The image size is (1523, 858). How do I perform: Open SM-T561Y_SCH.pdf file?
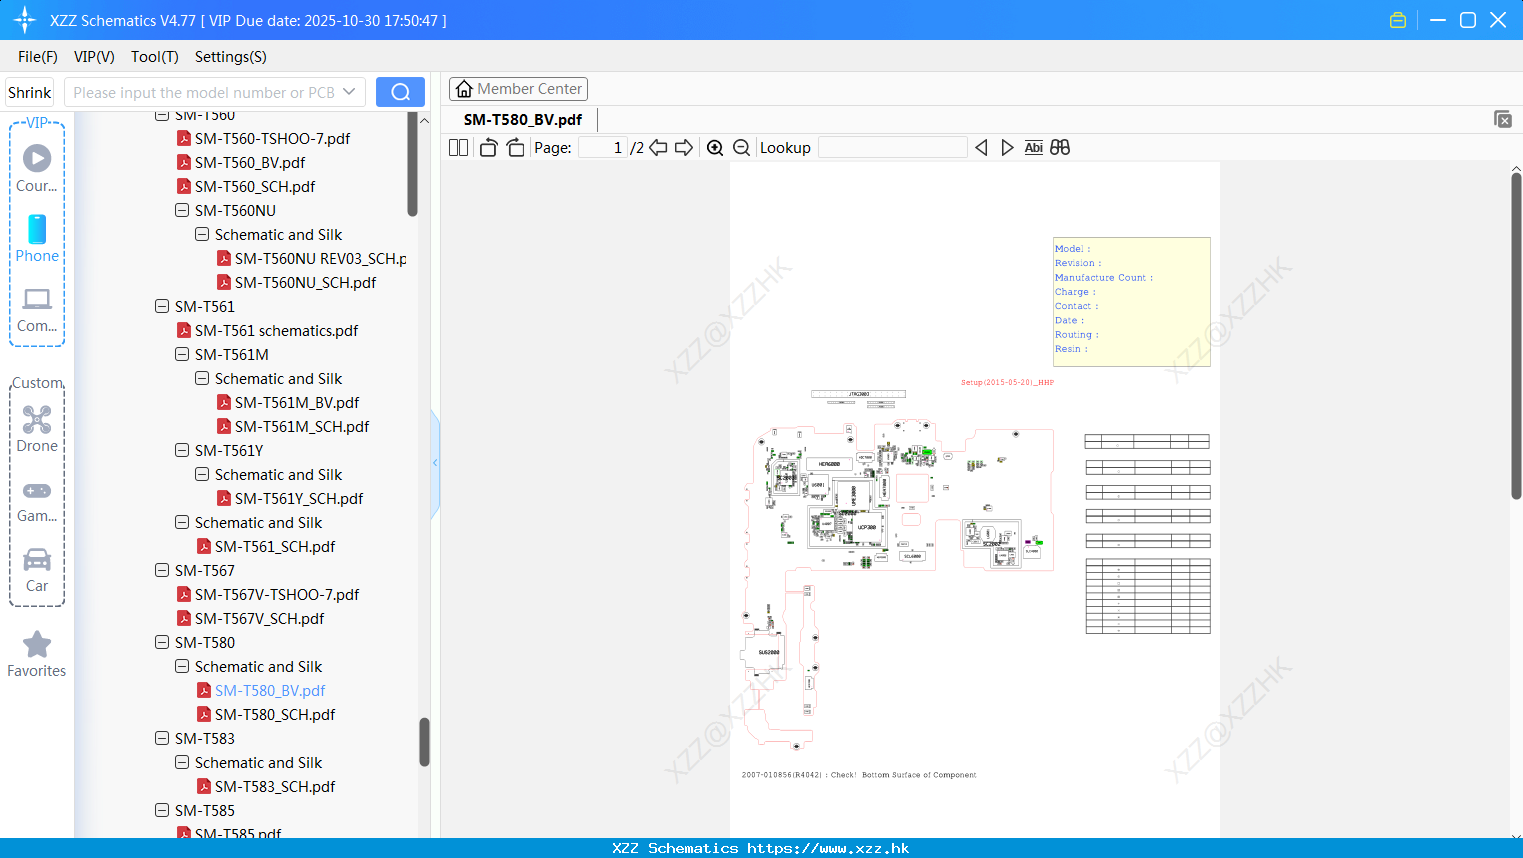299,498
